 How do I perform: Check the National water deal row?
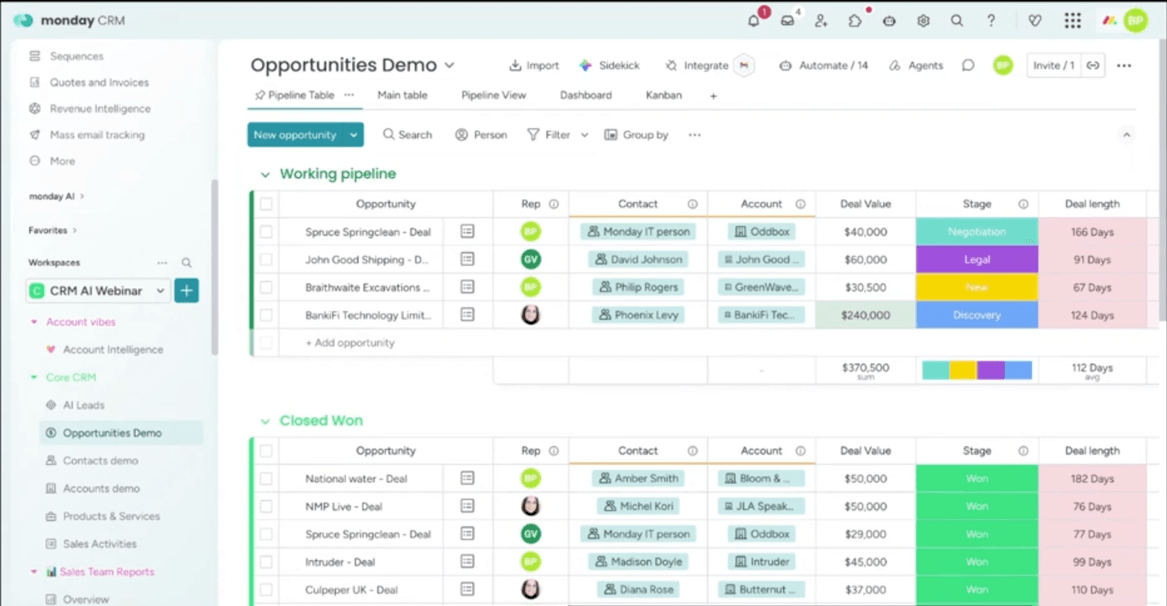pos(266,479)
